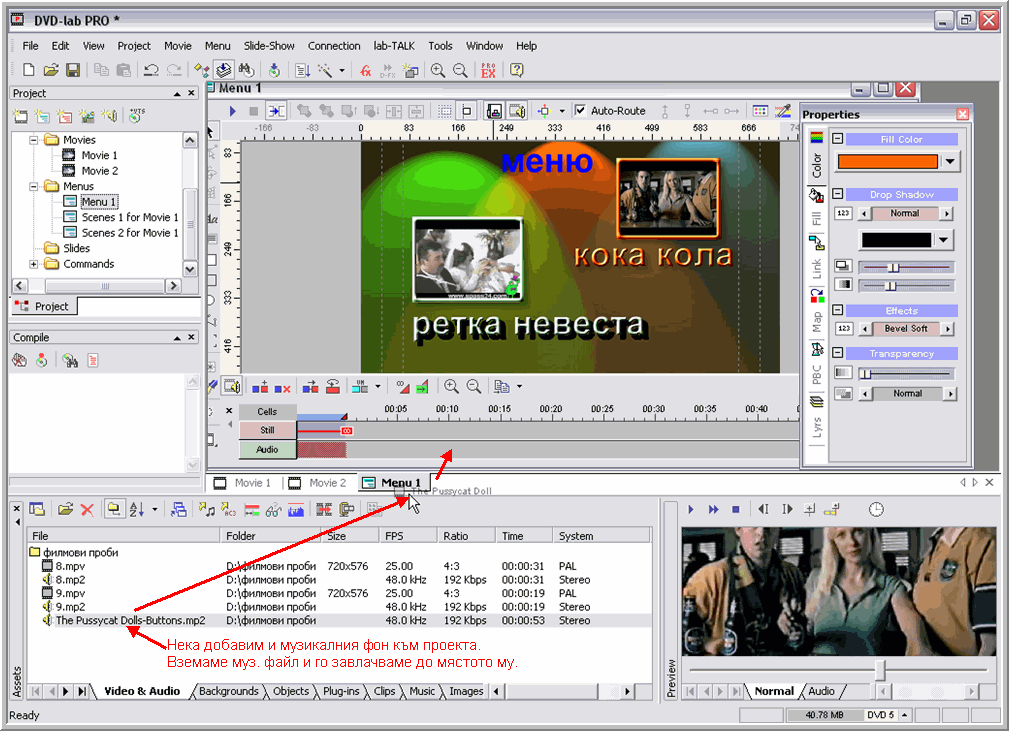Open a project with the folder icon
1009x731 pixels.
(x=51, y=70)
